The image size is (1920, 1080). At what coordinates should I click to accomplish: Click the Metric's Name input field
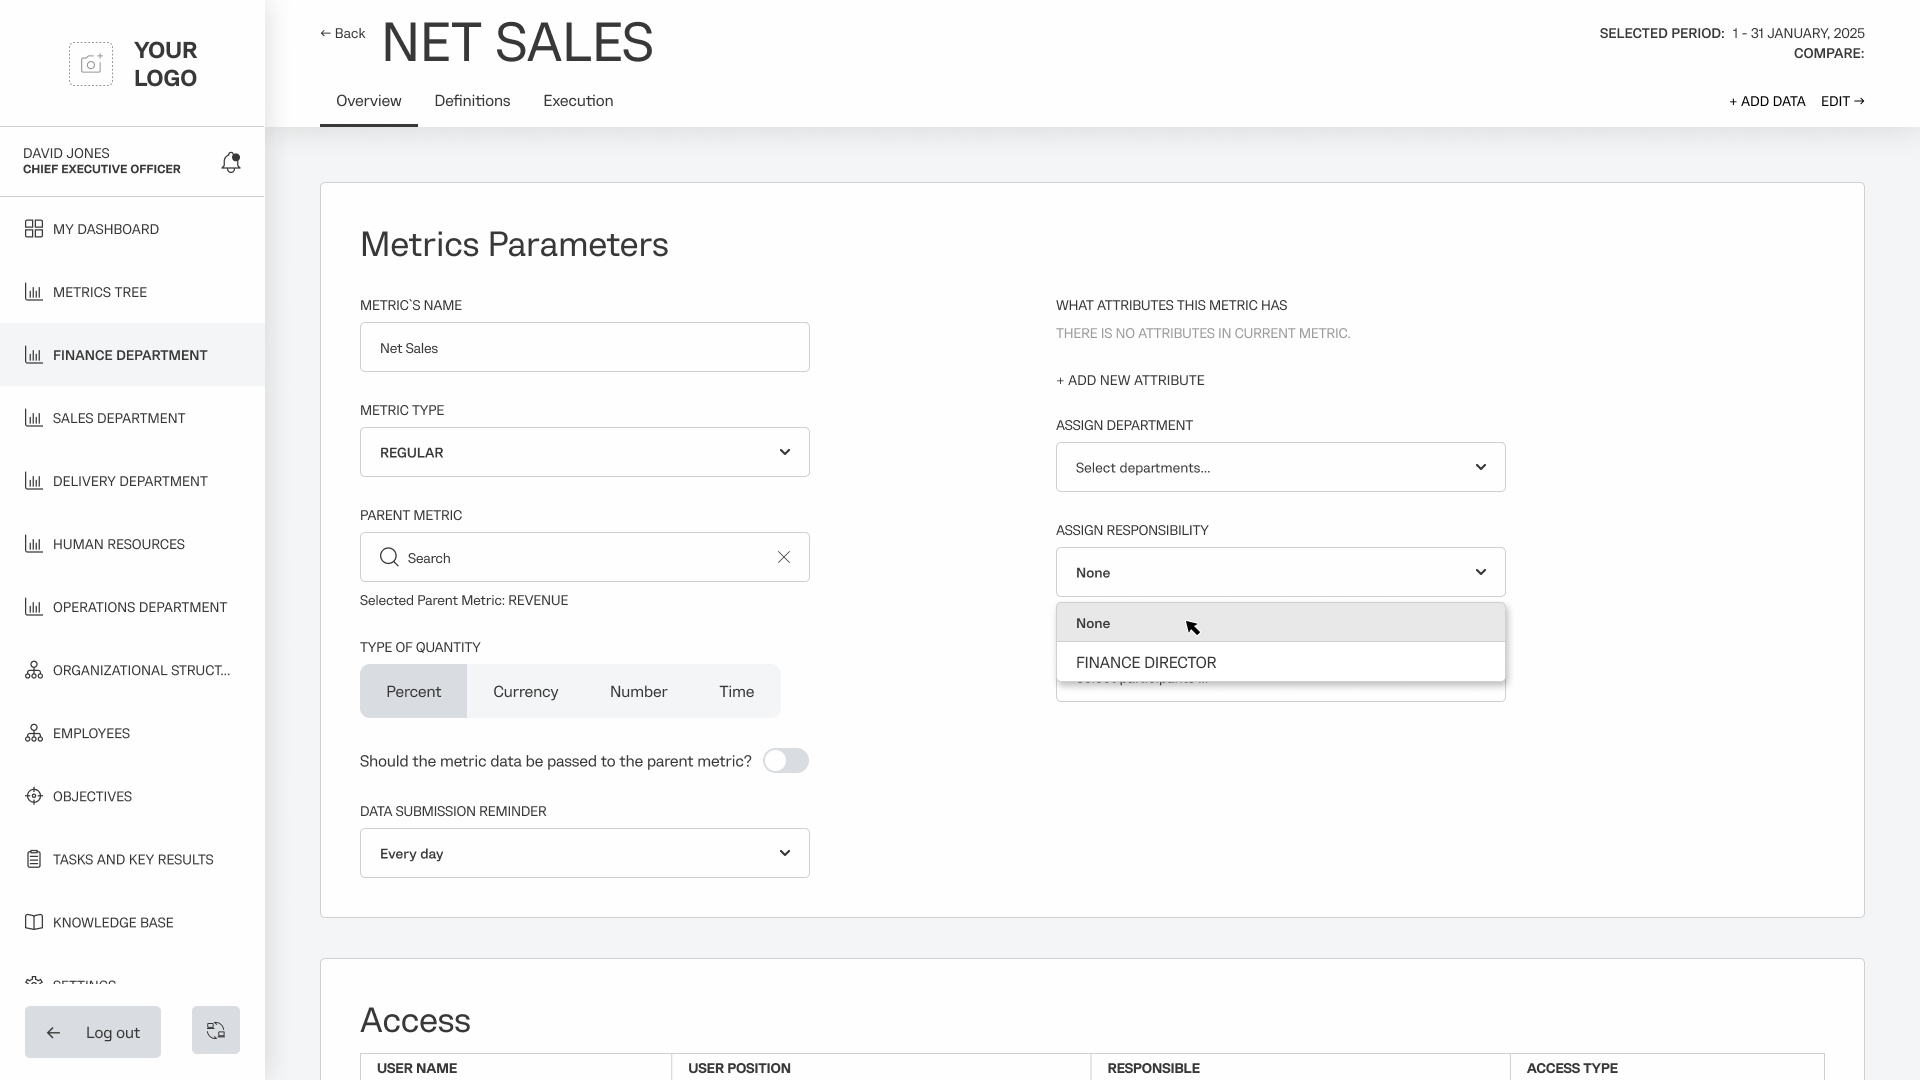(x=585, y=347)
